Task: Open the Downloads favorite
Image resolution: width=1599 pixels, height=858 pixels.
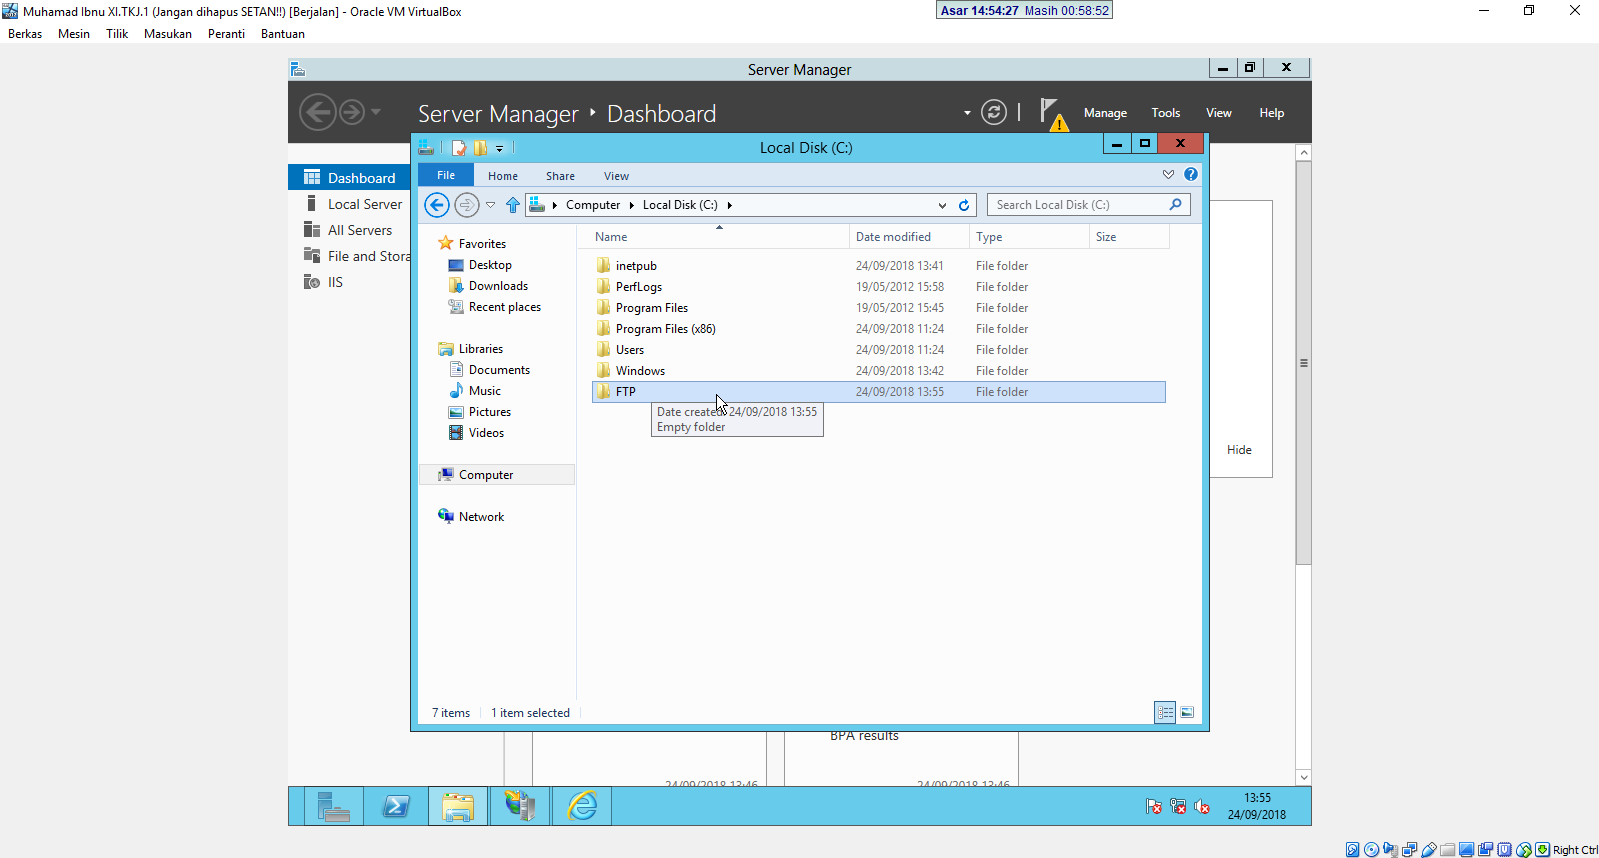Action: (498, 286)
